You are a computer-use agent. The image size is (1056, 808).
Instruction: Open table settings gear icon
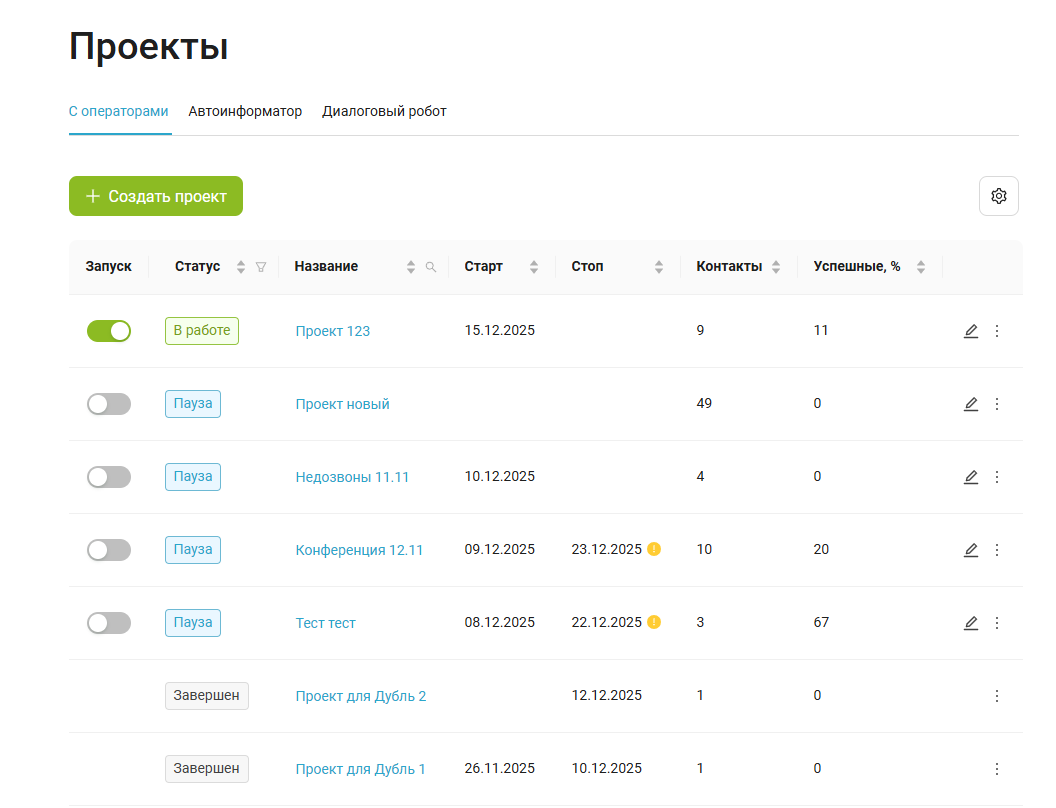(998, 196)
